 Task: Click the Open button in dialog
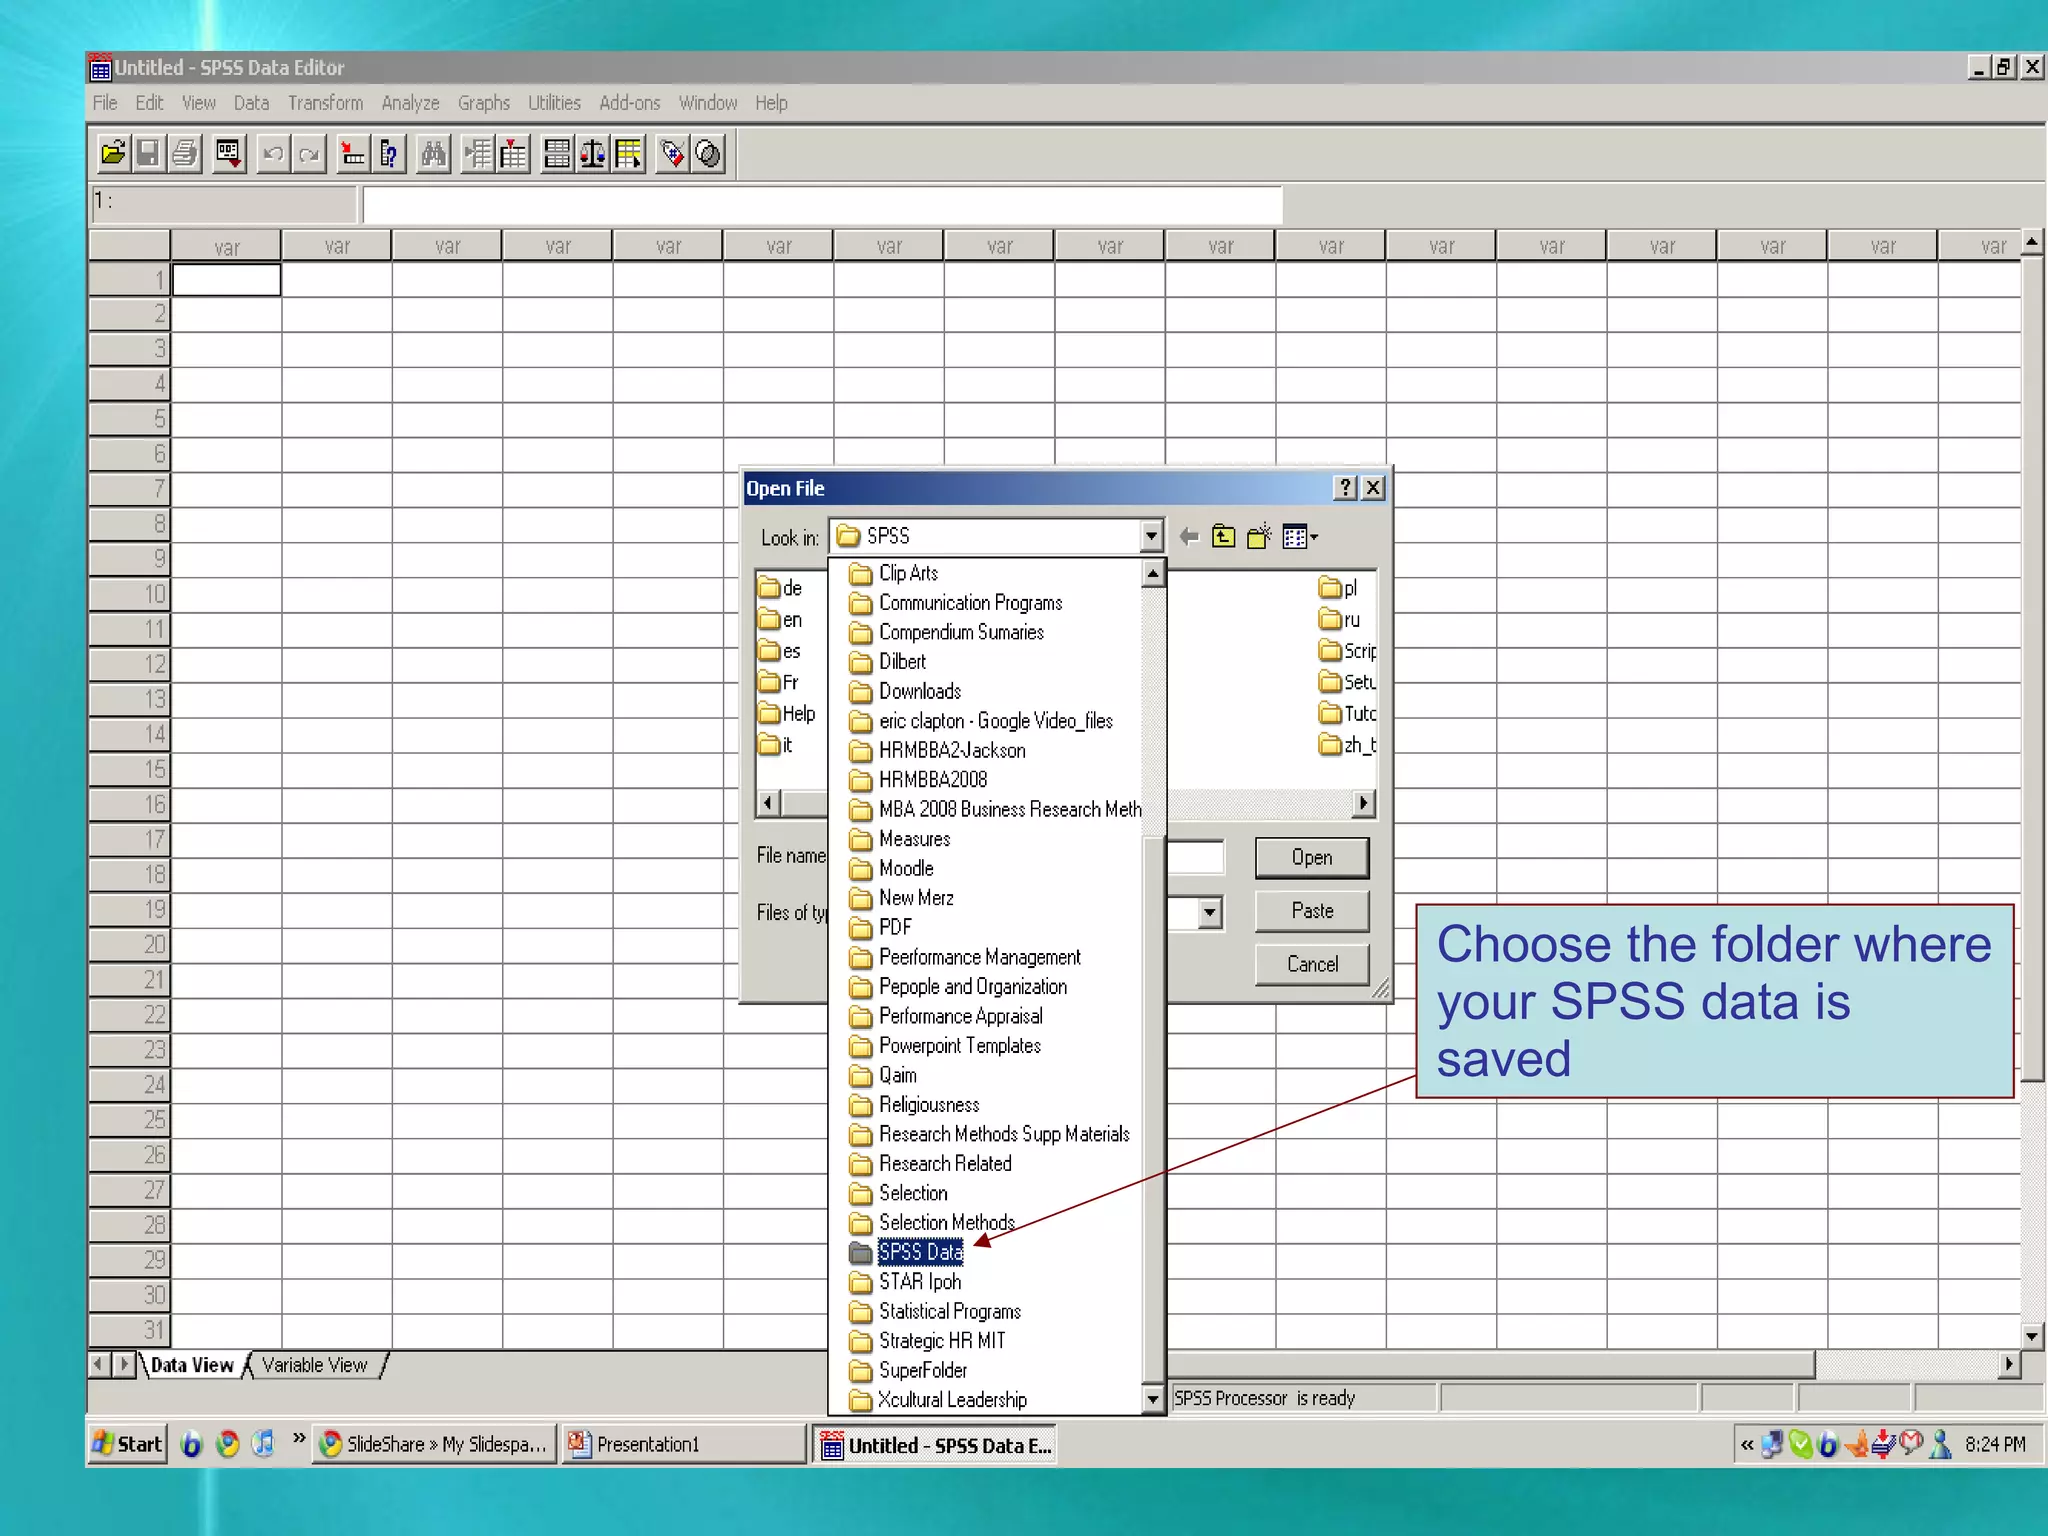[x=1312, y=857]
